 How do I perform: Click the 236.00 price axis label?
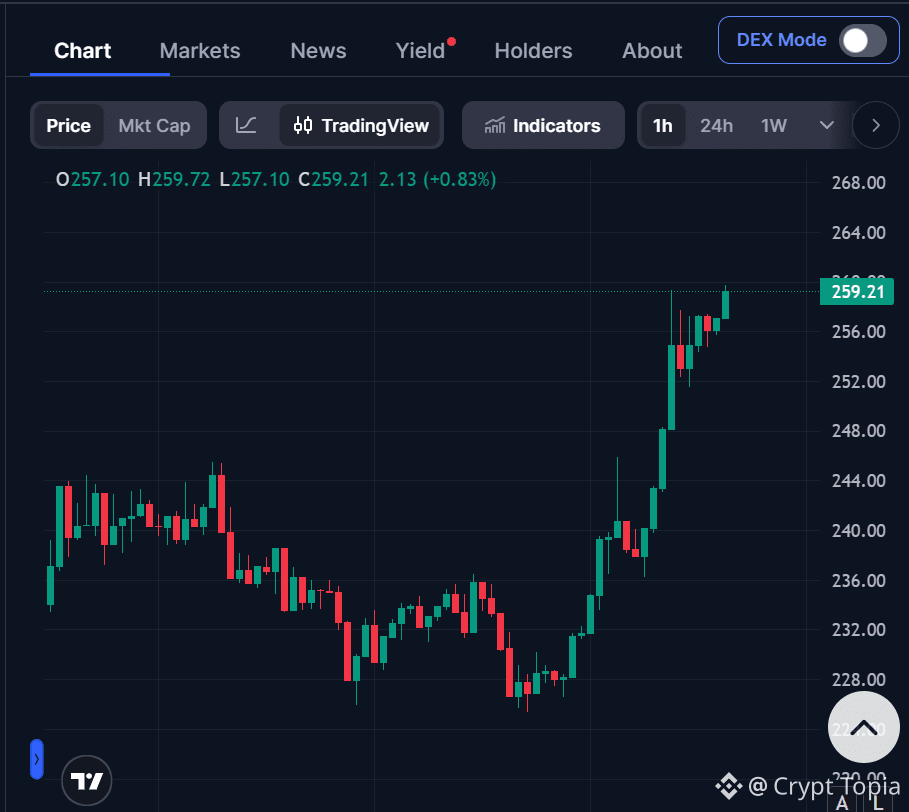[859, 581]
